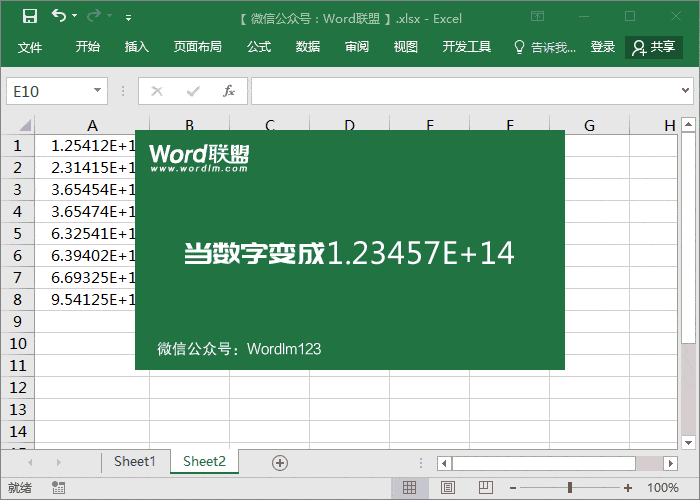Click cell with 6.32541E+1 value

click(92, 233)
